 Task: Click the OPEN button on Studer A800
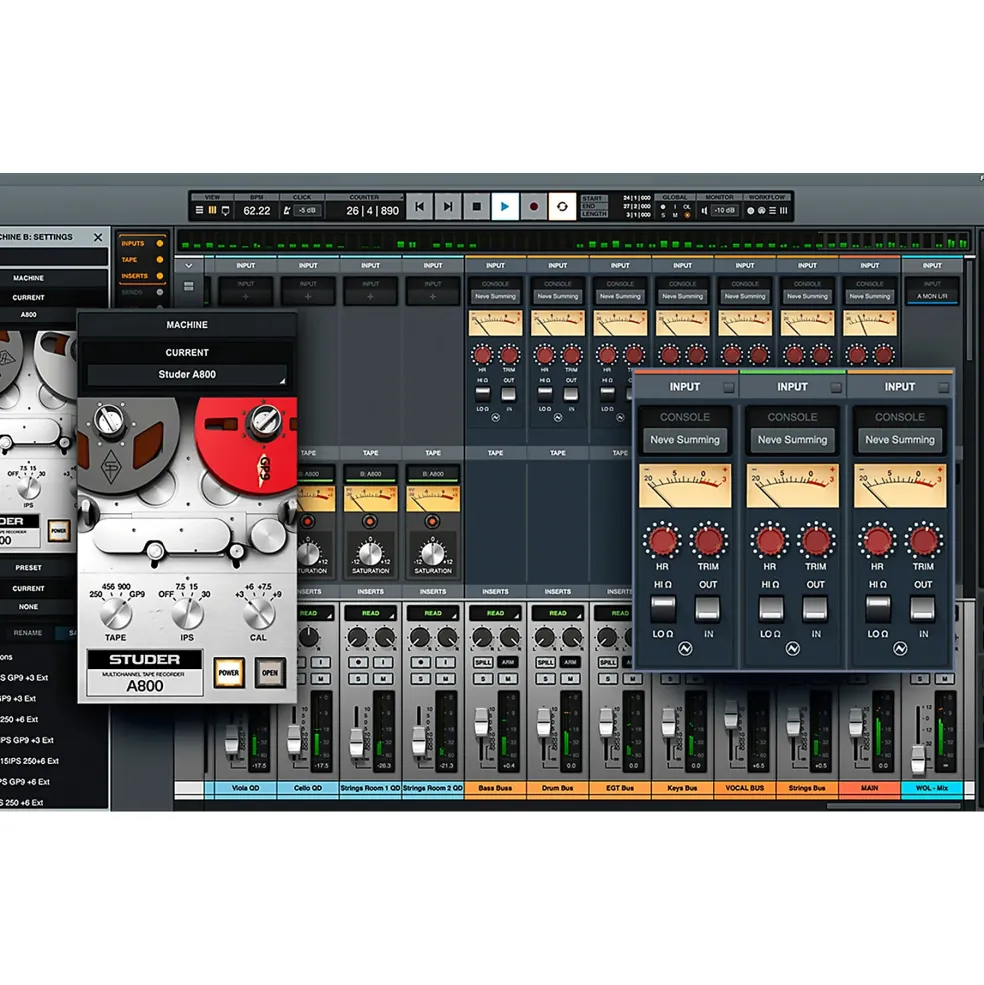pos(270,673)
